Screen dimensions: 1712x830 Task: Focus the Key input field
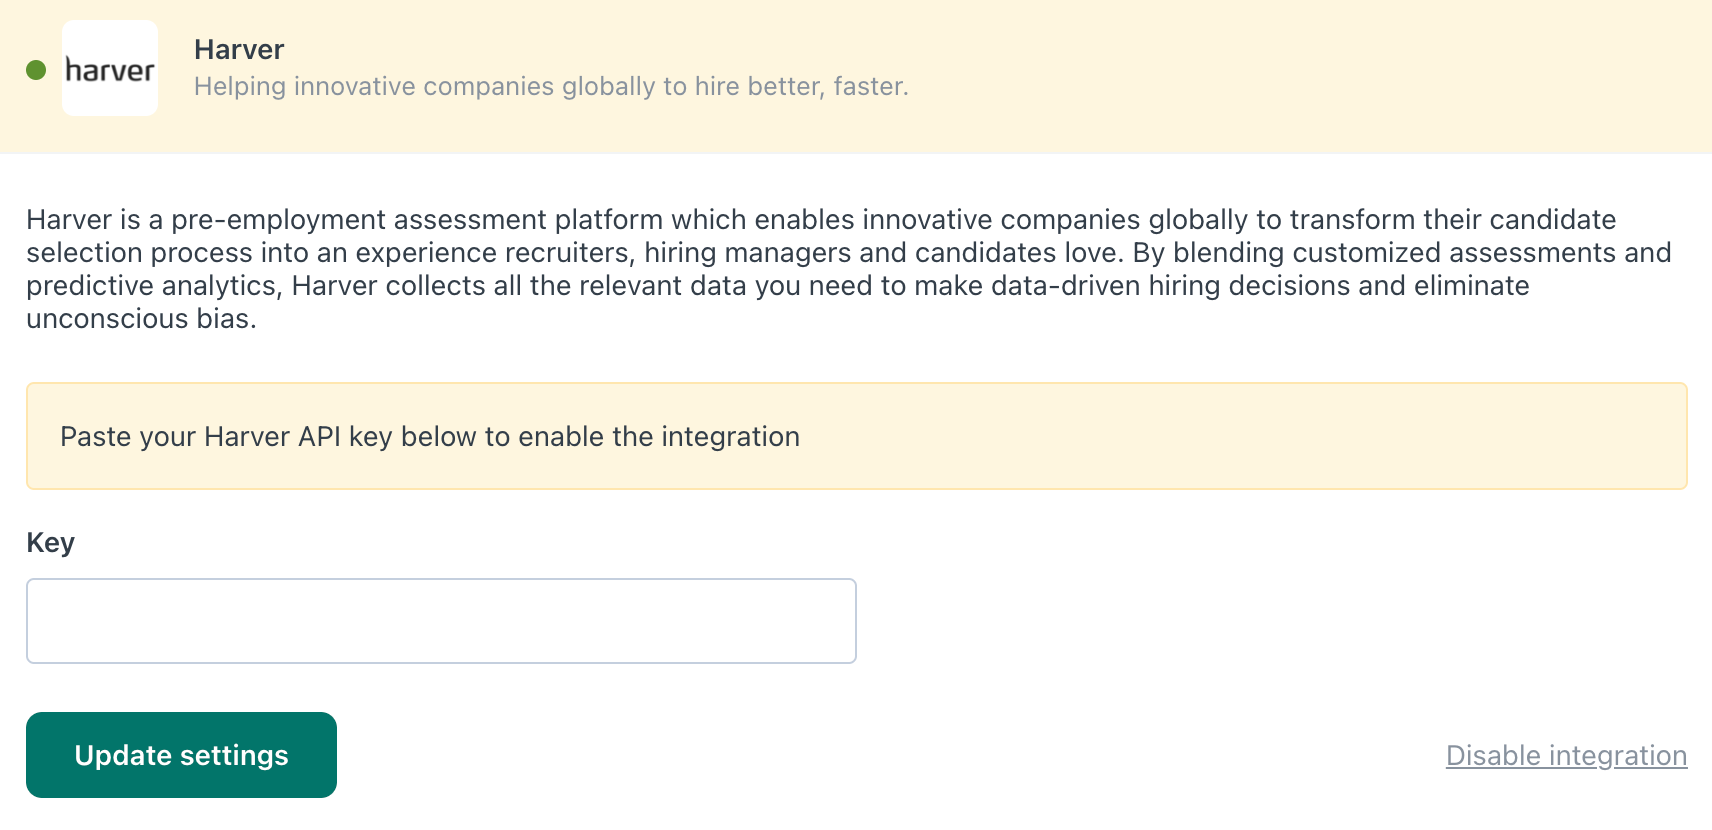441,621
